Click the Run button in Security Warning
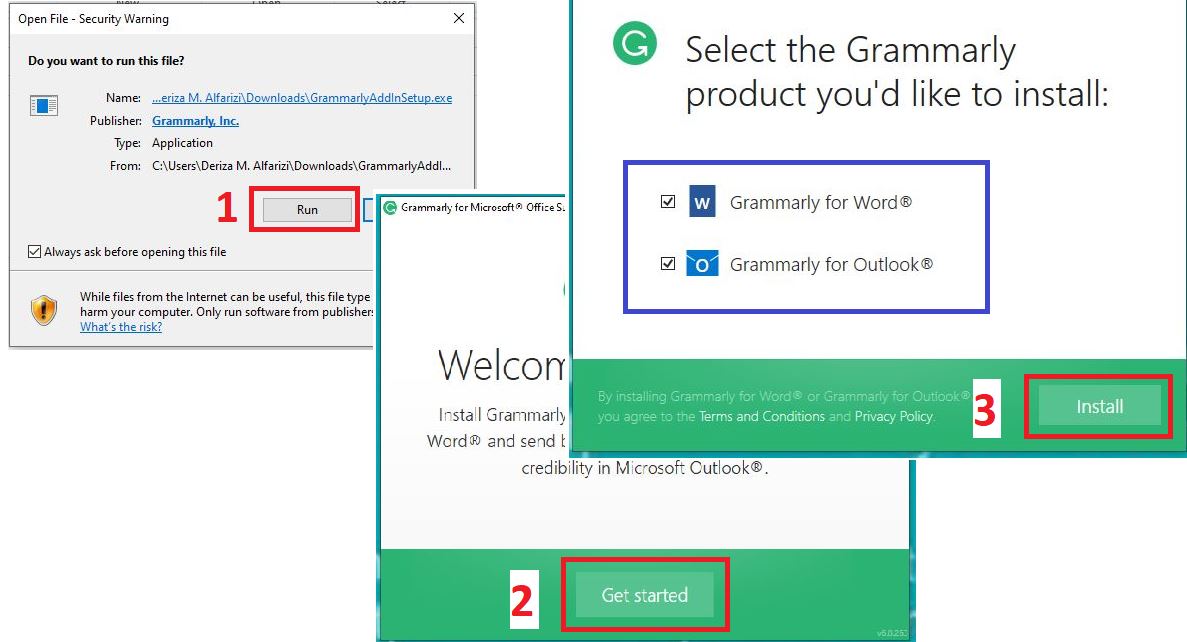 click(307, 210)
